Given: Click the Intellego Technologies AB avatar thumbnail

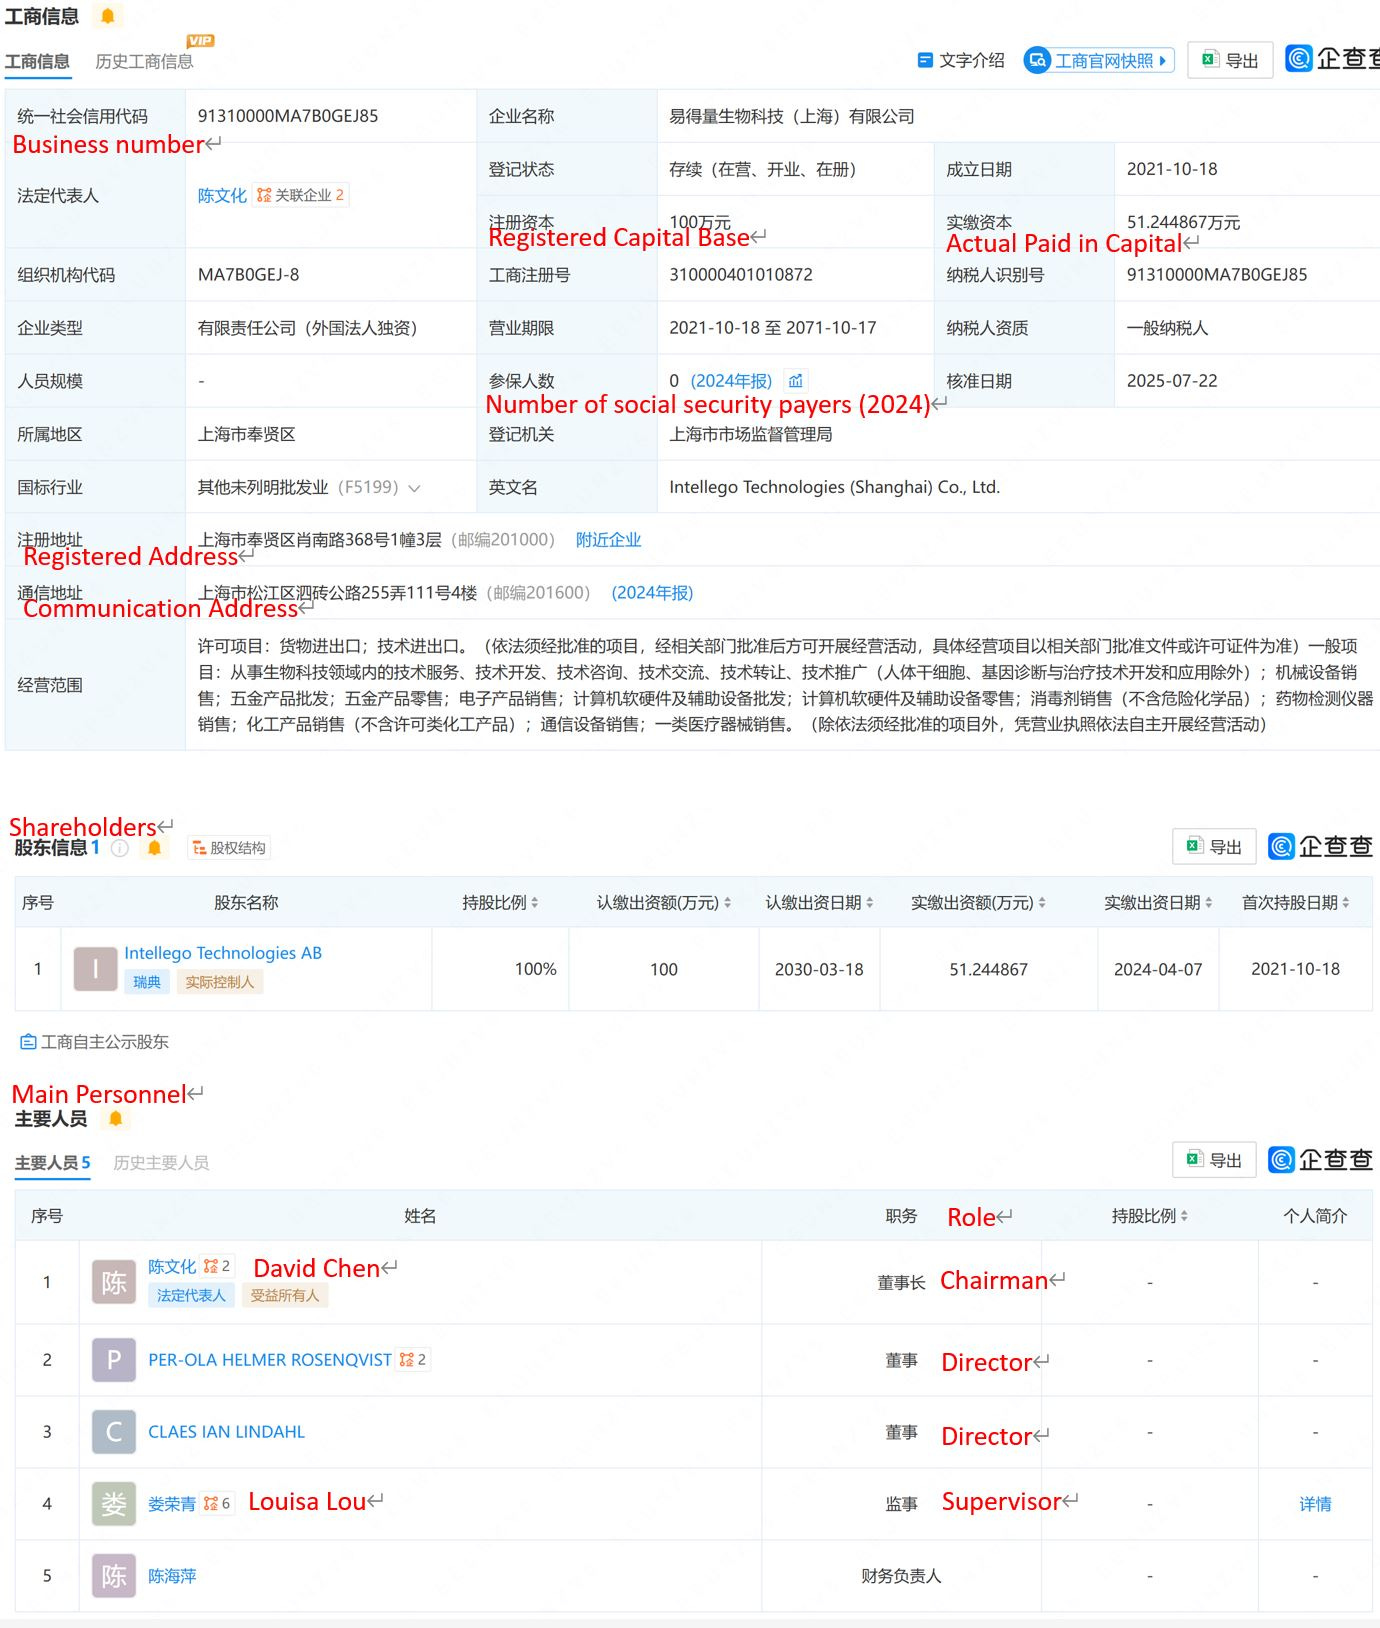Looking at the screenshot, I should coord(96,969).
